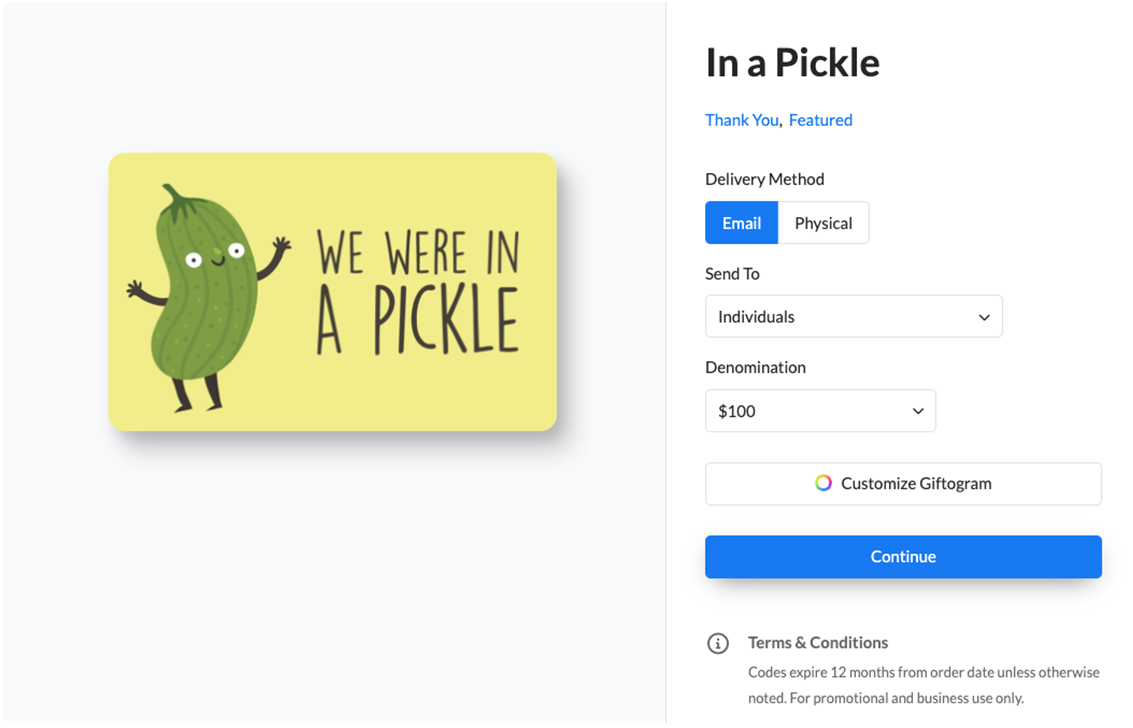Open the Thank You category
This screenshot has height=728, width=1133.
742,119
